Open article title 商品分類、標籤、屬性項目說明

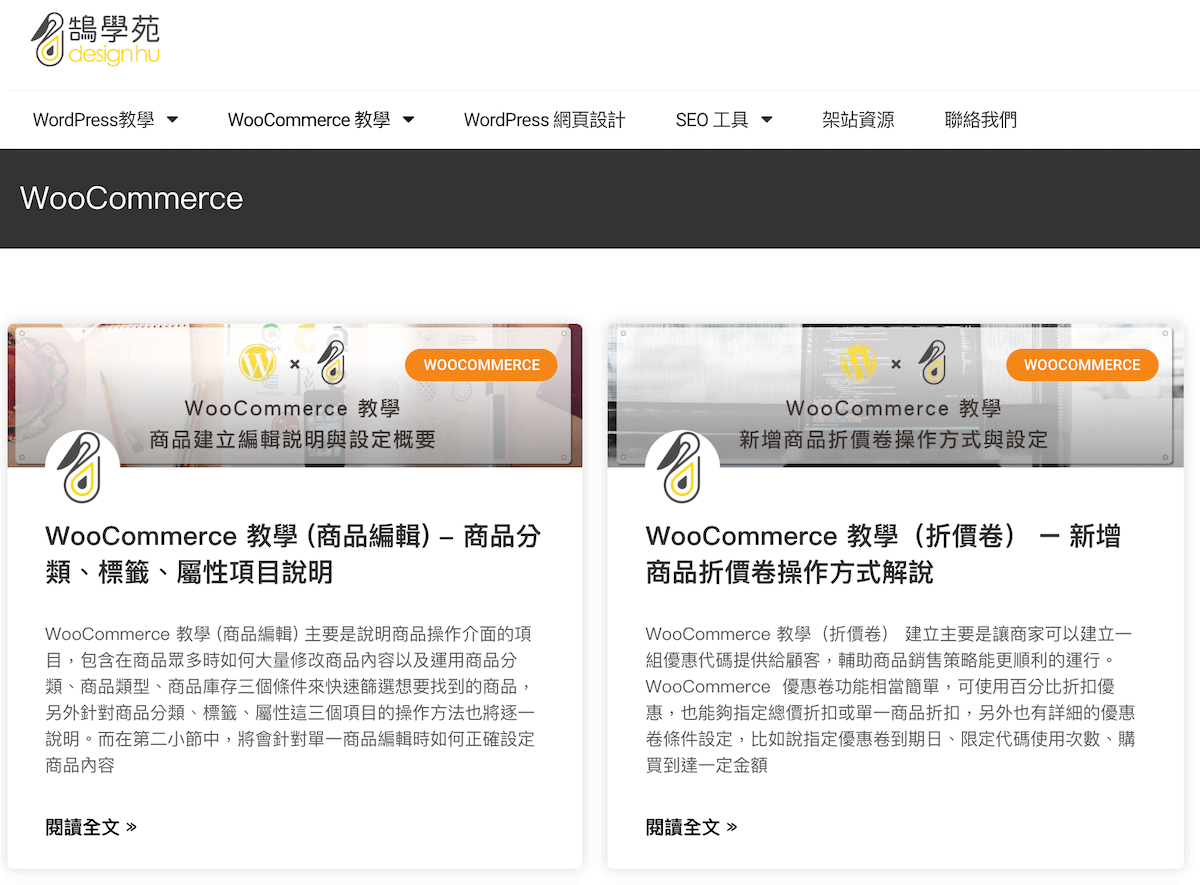point(293,554)
